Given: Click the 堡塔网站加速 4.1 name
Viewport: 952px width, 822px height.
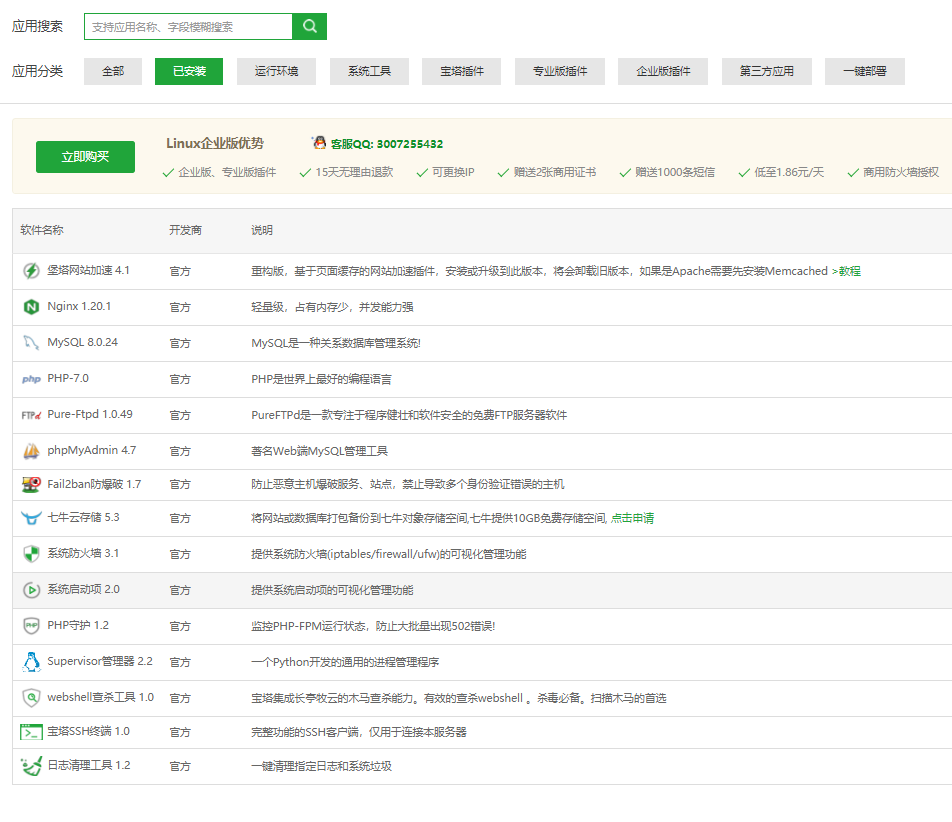Looking at the screenshot, I should tap(89, 270).
